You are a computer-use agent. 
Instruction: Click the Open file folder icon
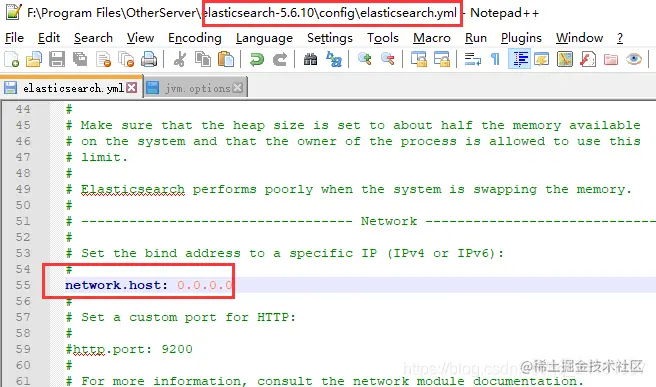[34, 59]
